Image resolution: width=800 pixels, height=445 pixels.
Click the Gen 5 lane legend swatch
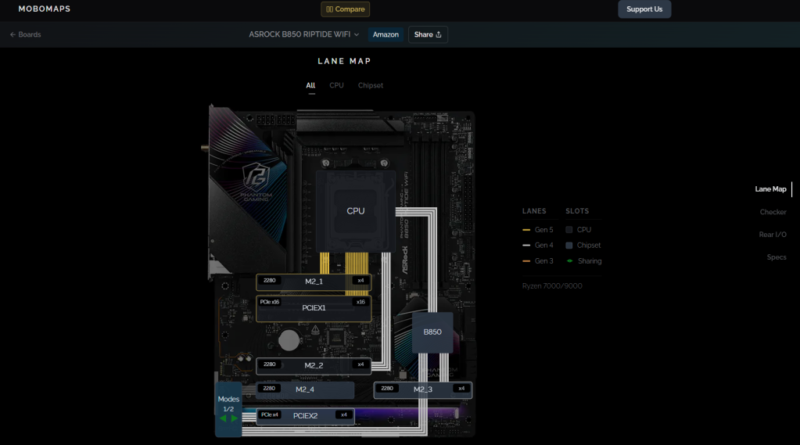coord(526,230)
